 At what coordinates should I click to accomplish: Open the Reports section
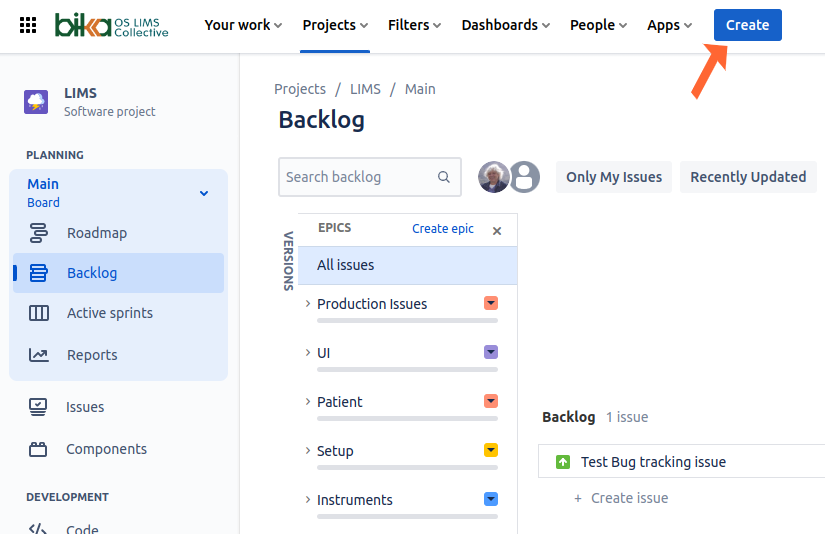point(91,355)
